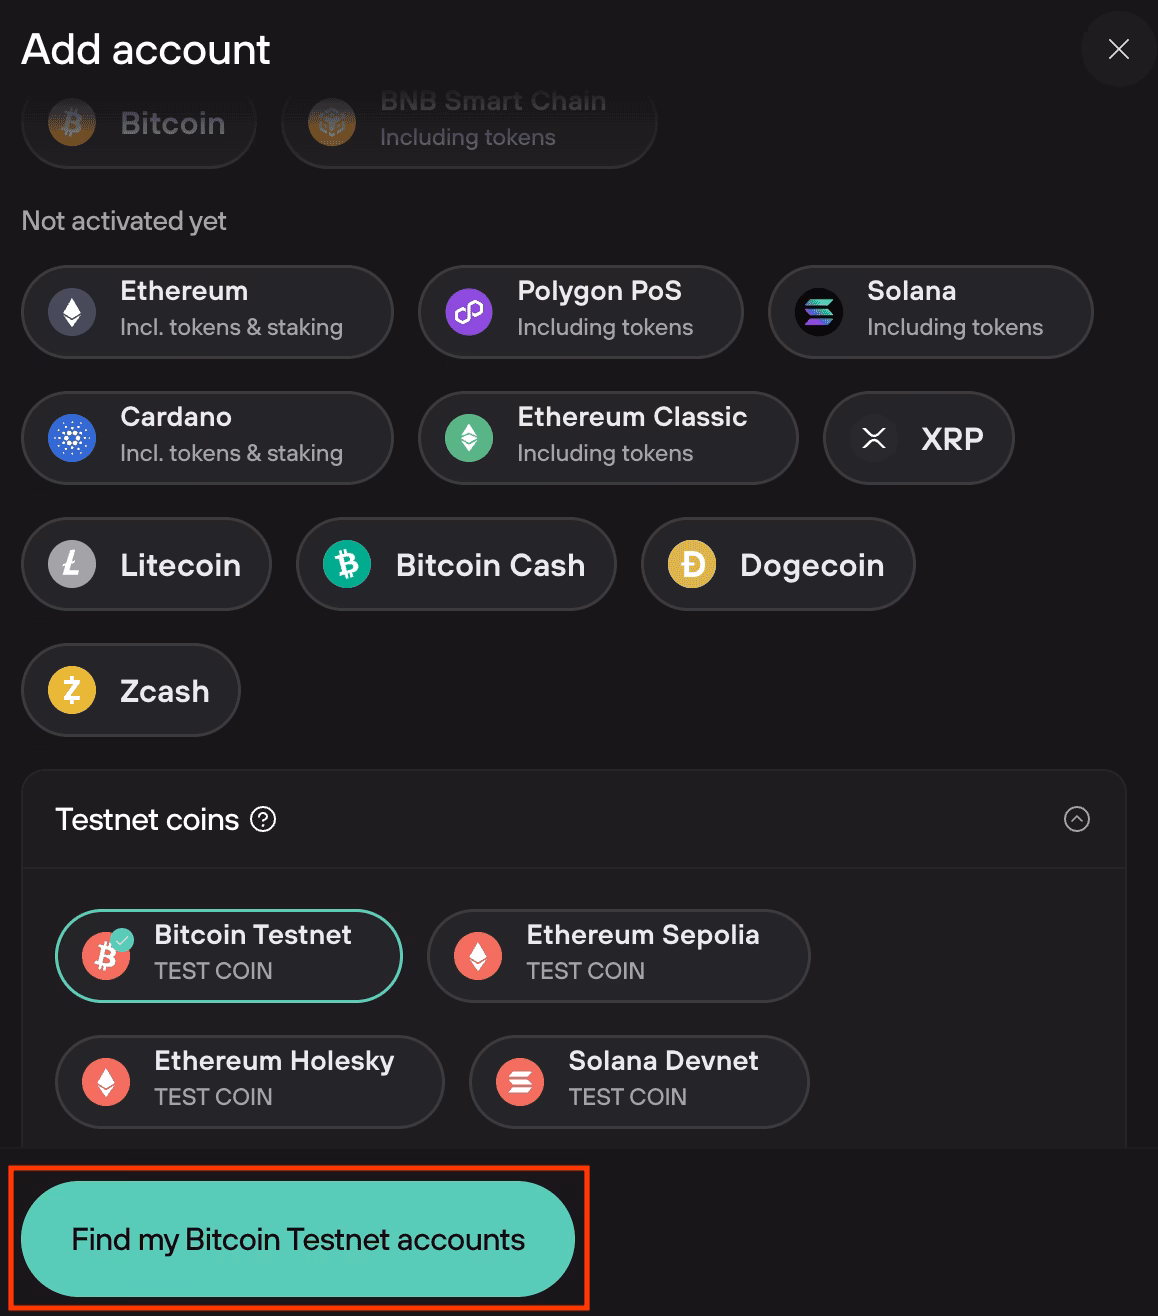Click the Solana logo icon
Image resolution: width=1158 pixels, height=1316 pixels.
[x=817, y=312]
